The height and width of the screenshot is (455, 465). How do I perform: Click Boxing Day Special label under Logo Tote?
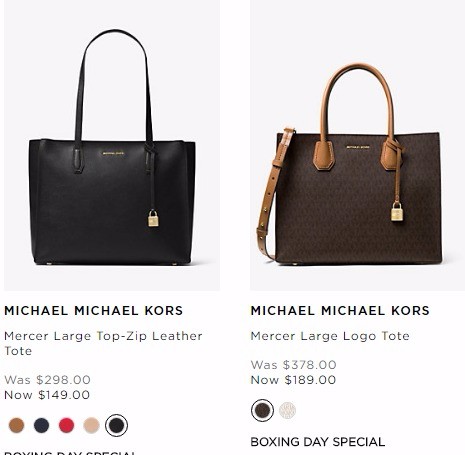pyautogui.click(x=318, y=442)
